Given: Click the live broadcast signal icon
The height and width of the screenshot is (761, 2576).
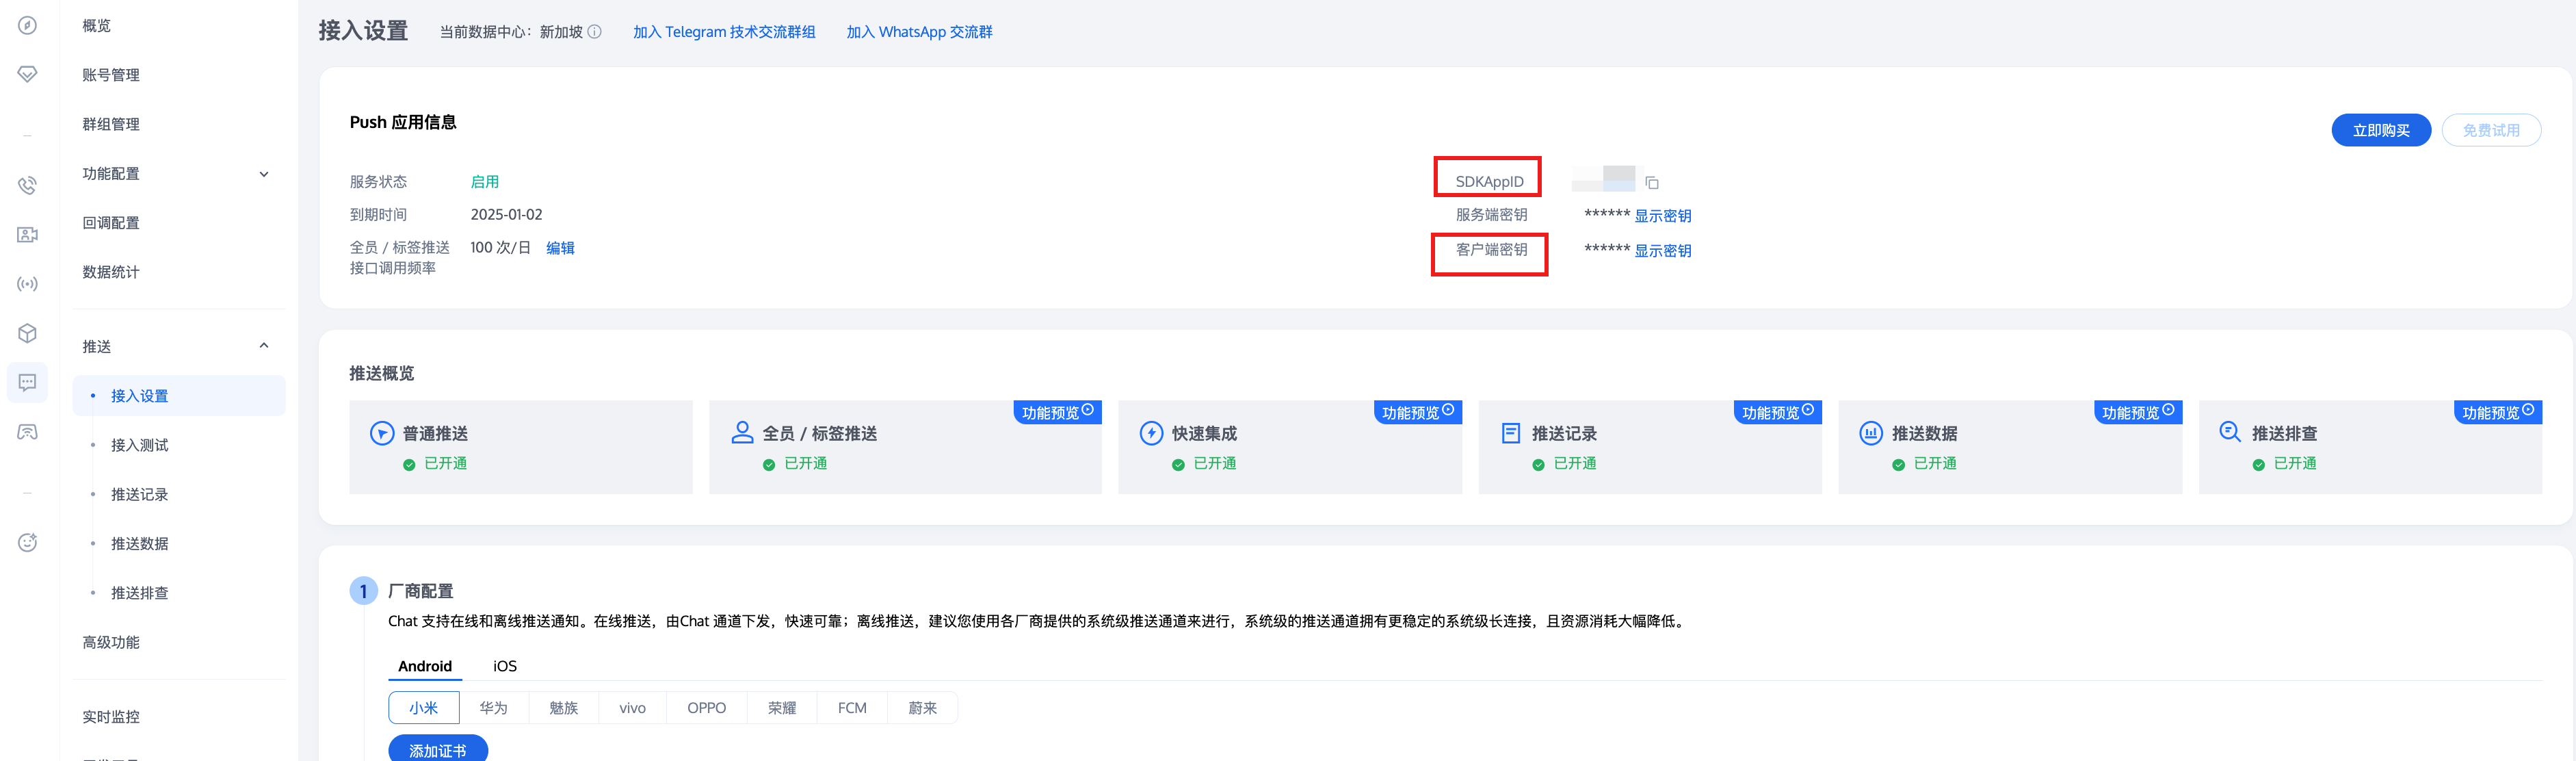Looking at the screenshot, I should tap(27, 284).
